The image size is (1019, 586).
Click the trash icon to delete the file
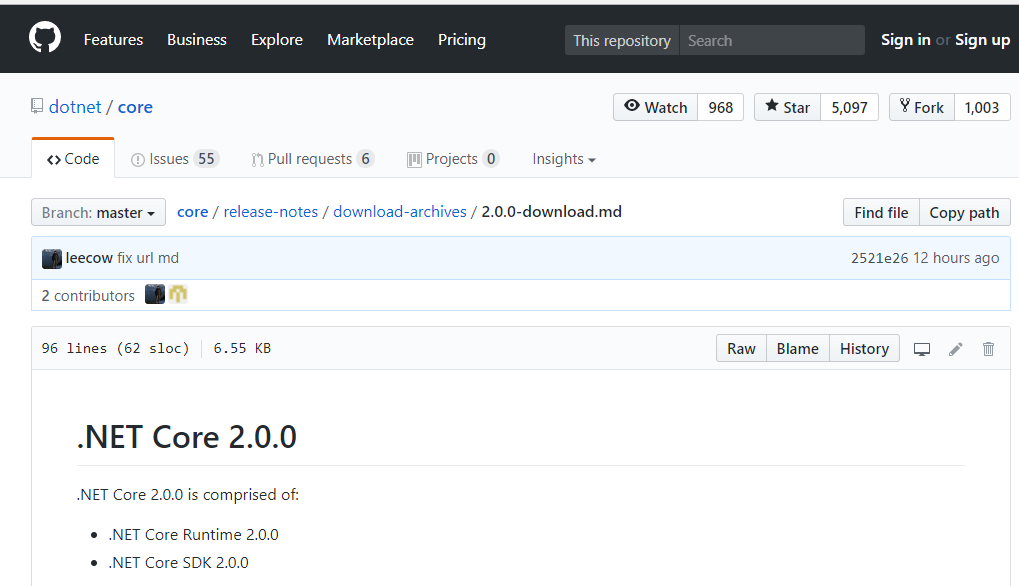[x=988, y=348]
